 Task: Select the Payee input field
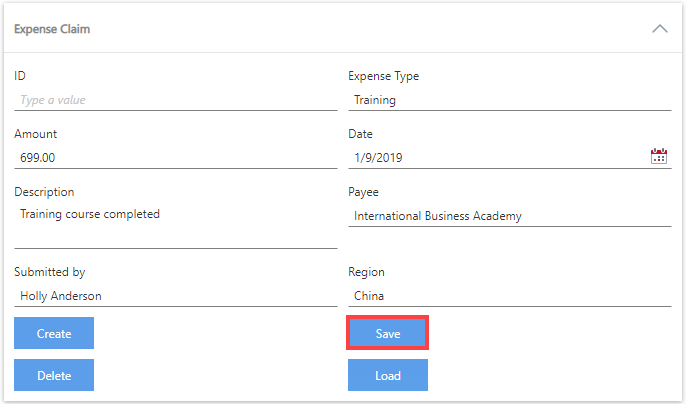pos(509,216)
